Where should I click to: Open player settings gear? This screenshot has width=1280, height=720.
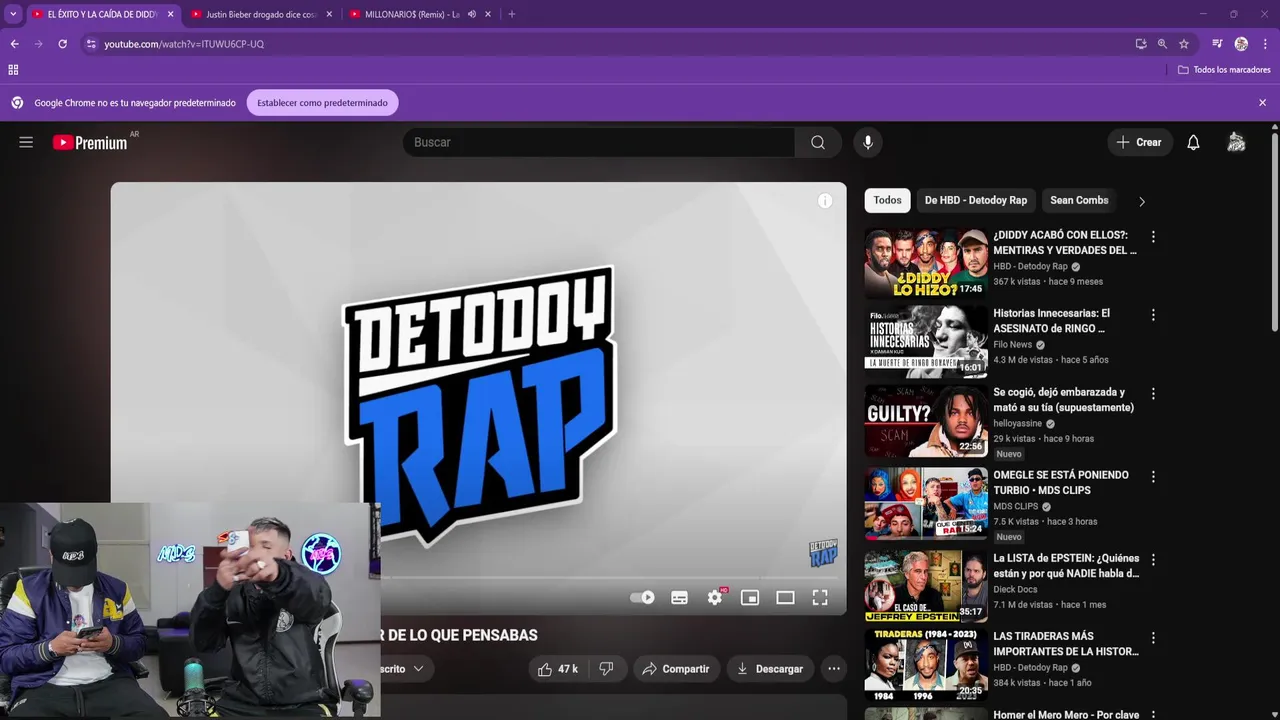tap(715, 597)
